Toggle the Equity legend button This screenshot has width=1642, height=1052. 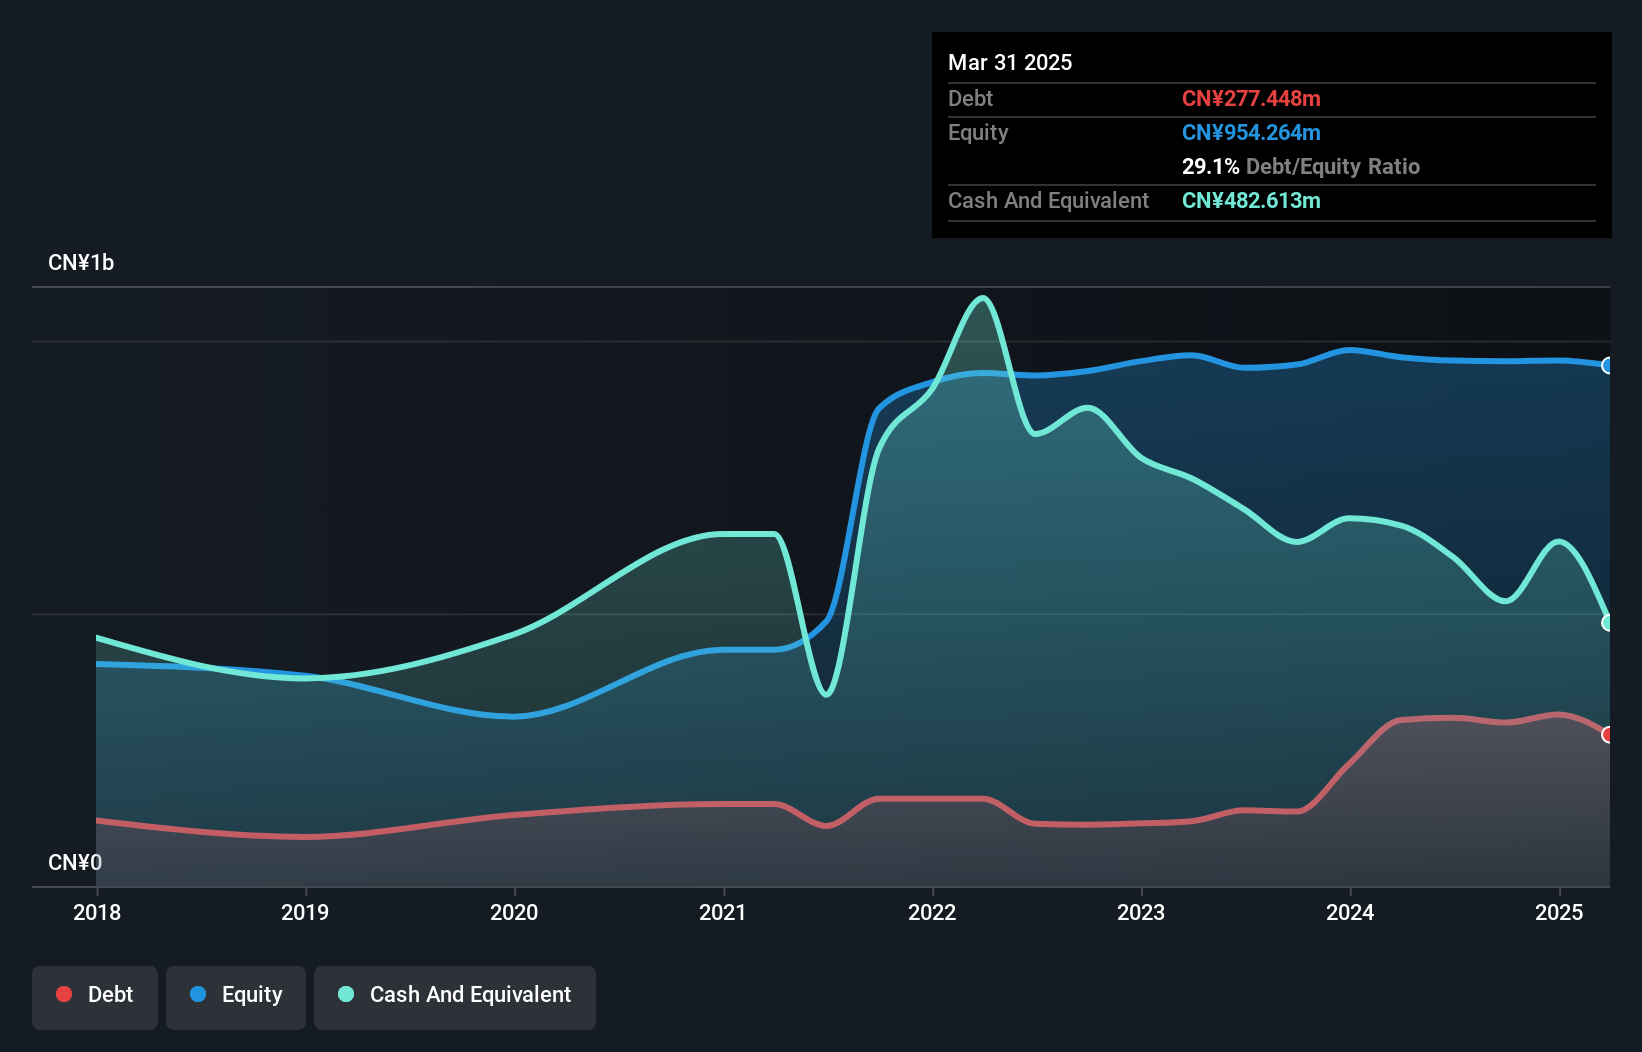pyautogui.click(x=236, y=997)
